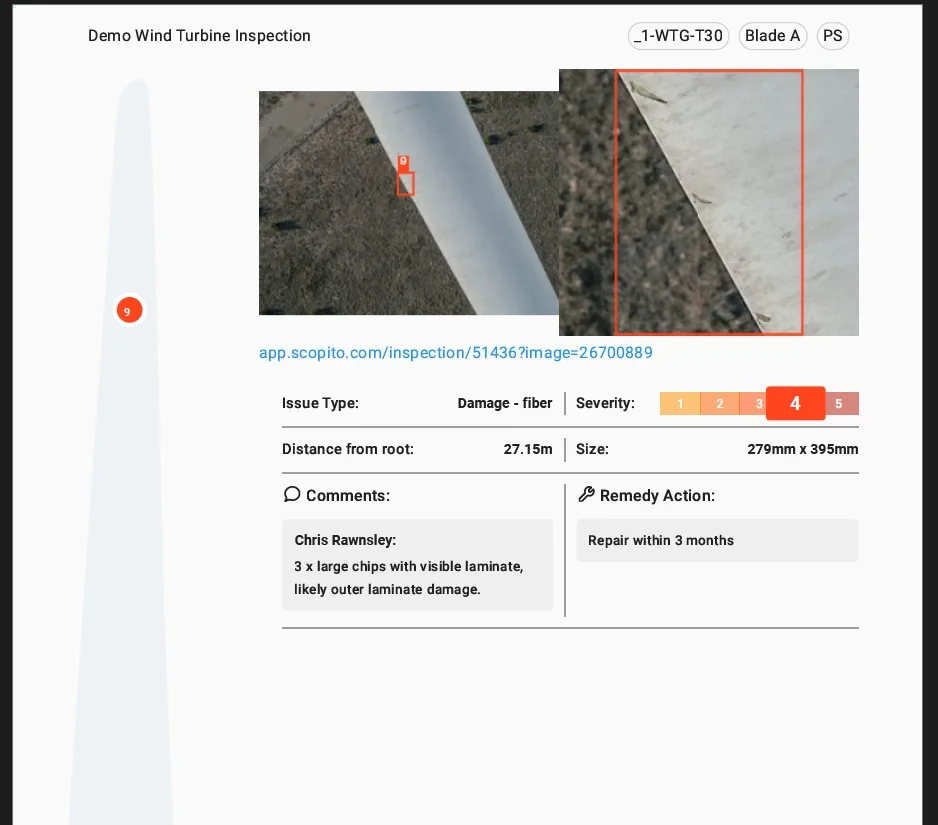Click the Severity label
Image resolution: width=938 pixels, height=825 pixels.
click(605, 403)
